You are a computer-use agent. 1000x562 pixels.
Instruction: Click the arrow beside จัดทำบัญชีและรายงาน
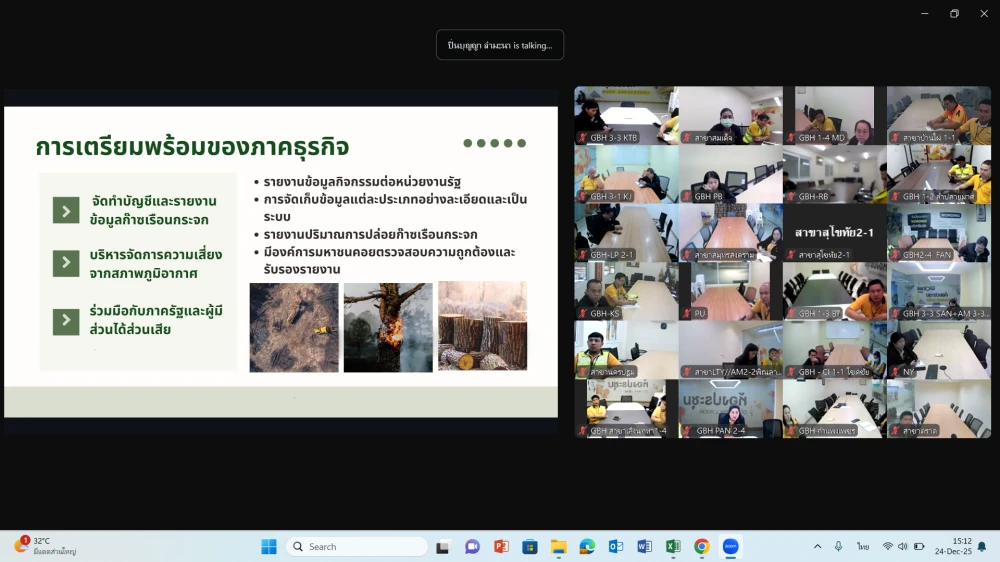(66, 211)
